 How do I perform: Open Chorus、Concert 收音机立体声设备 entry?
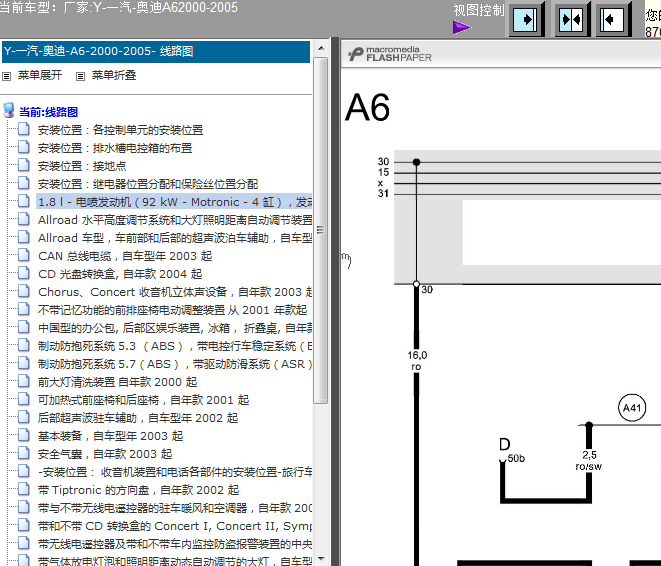click(x=175, y=292)
